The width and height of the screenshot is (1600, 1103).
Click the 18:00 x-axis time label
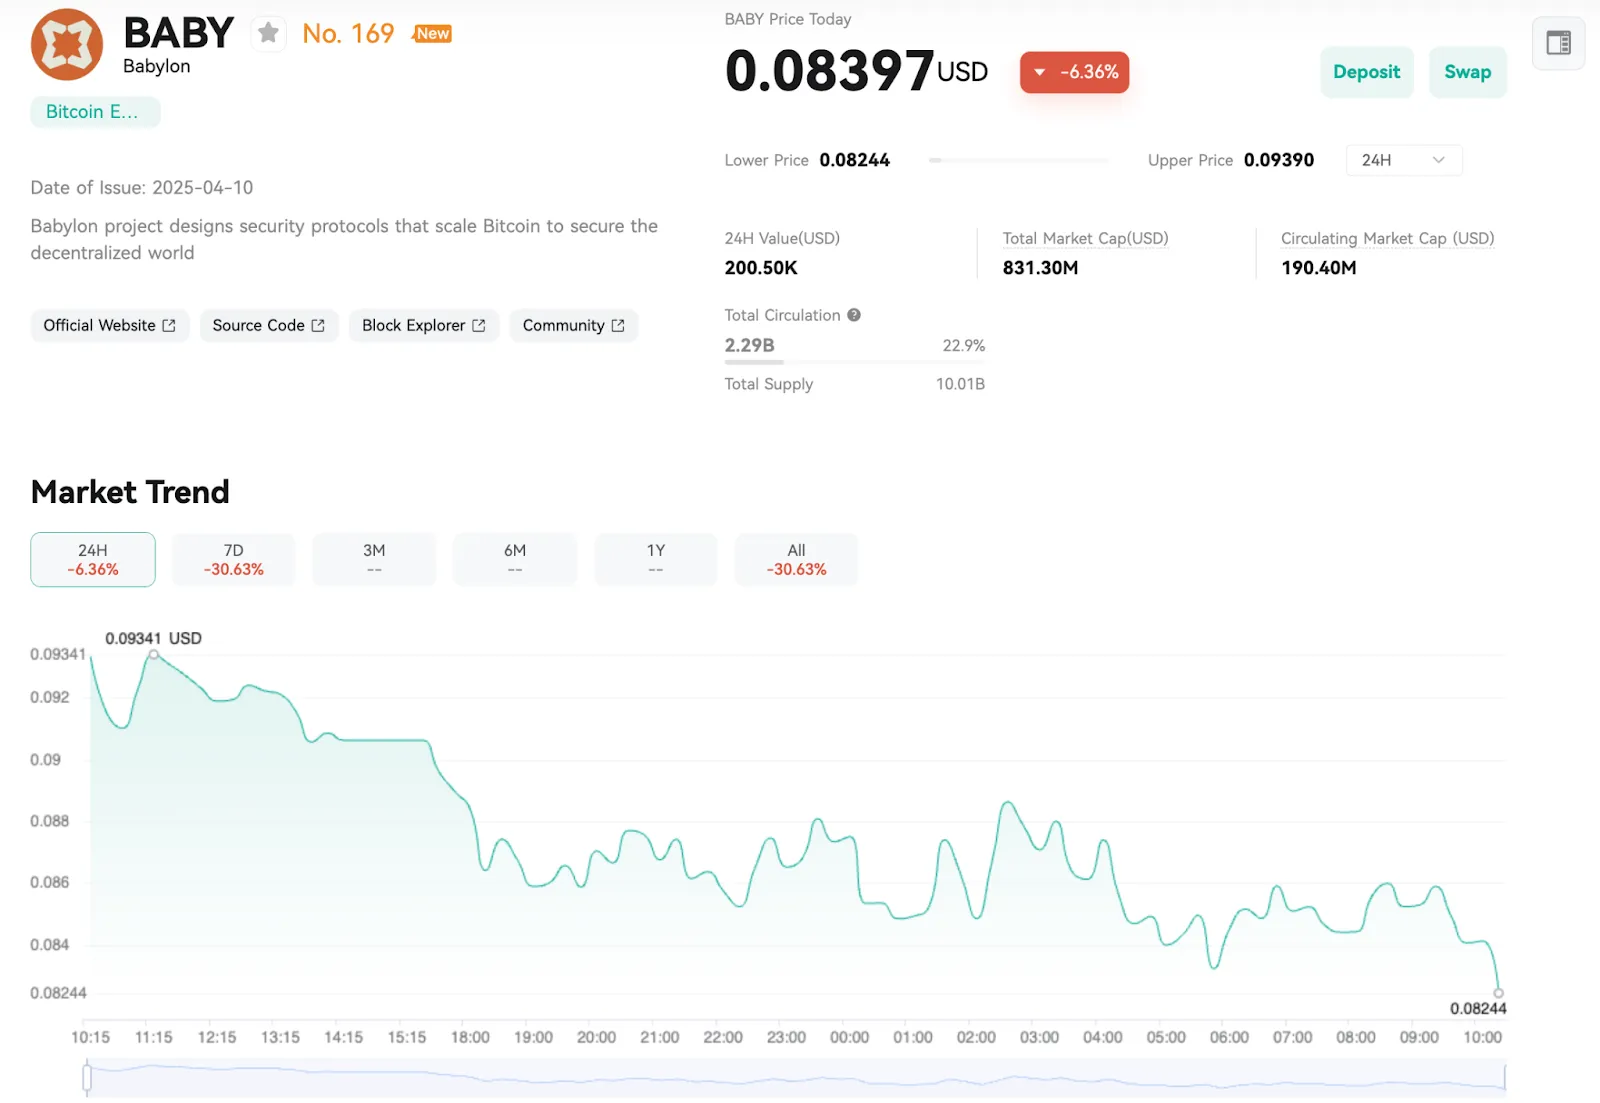(470, 1037)
